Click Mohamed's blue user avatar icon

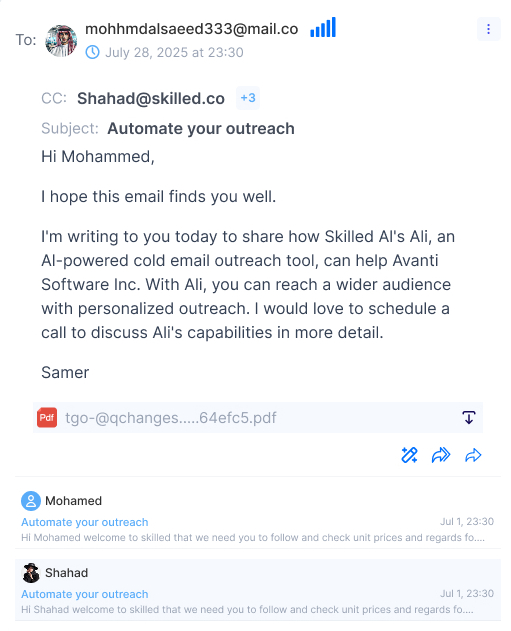click(31, 501)
